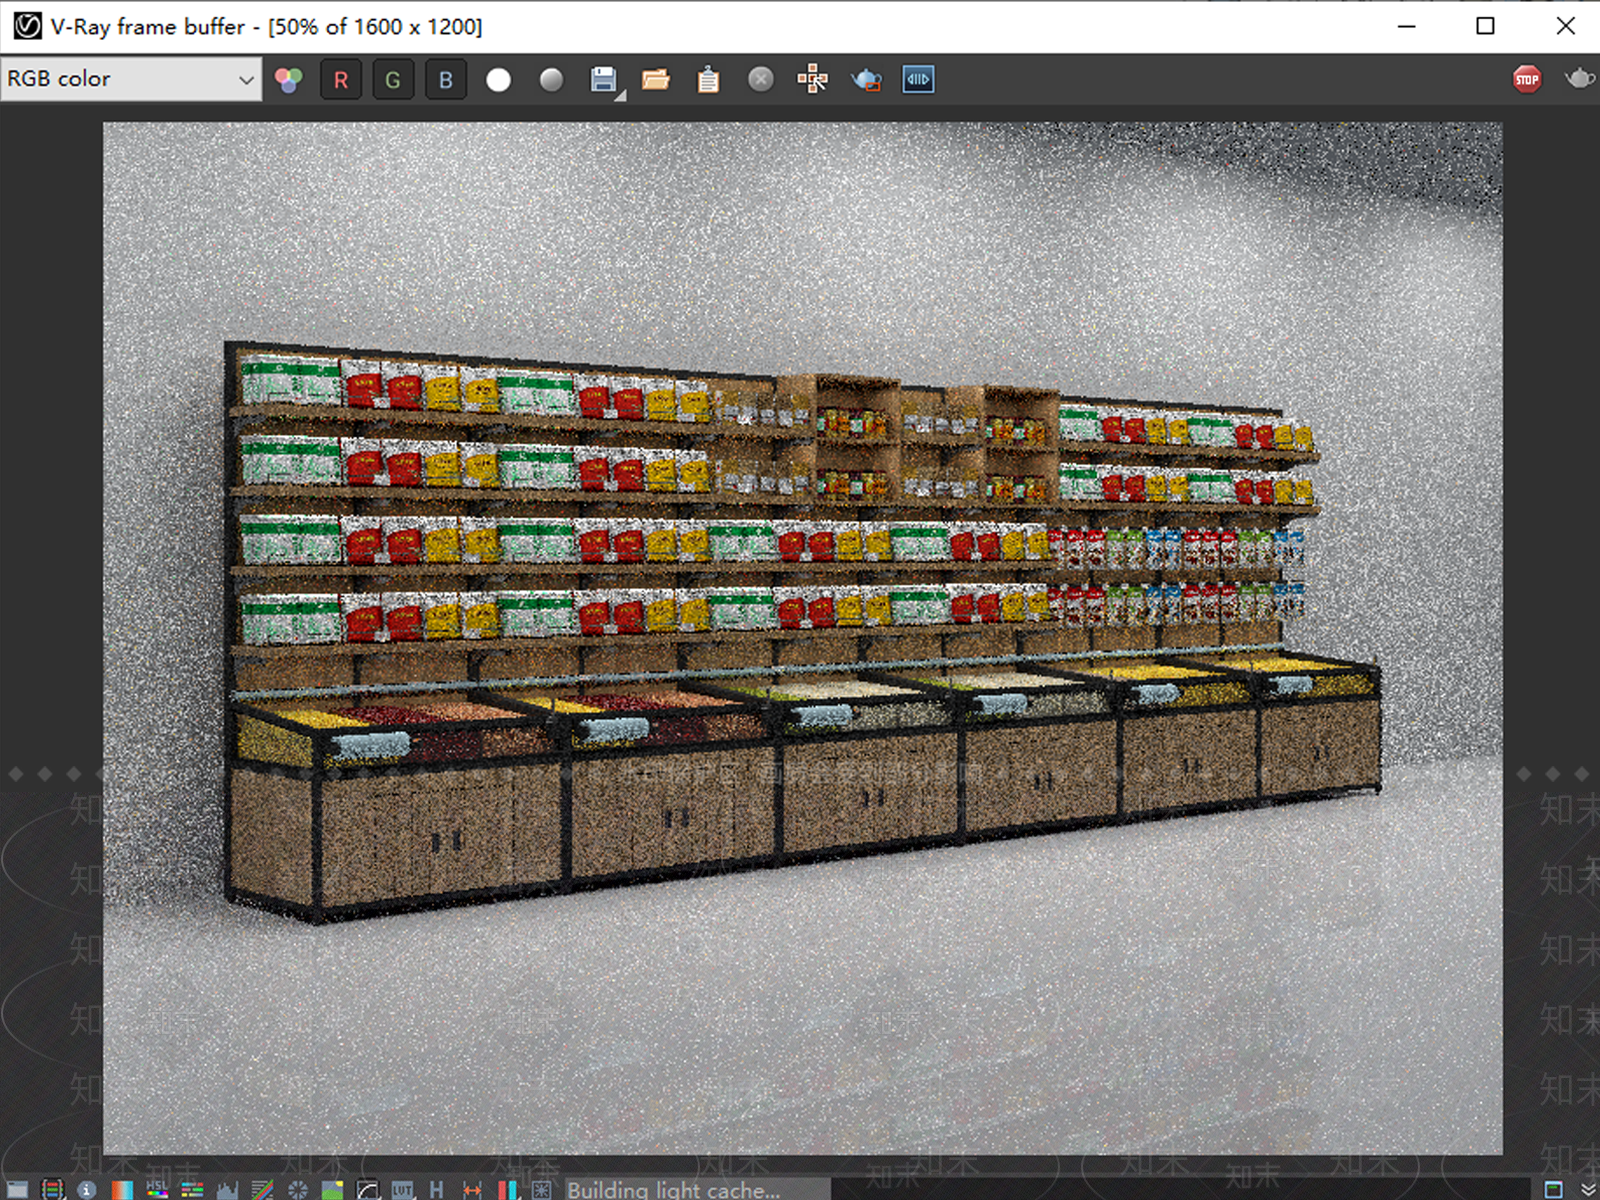Toggle the green channel button
The image size is (1600, 1200).
(x=393, y=80)
